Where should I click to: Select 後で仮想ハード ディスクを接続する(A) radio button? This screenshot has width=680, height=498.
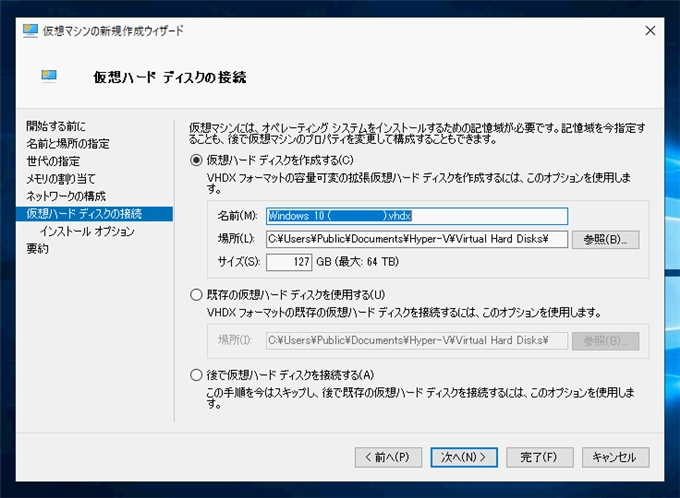(196, 375)
